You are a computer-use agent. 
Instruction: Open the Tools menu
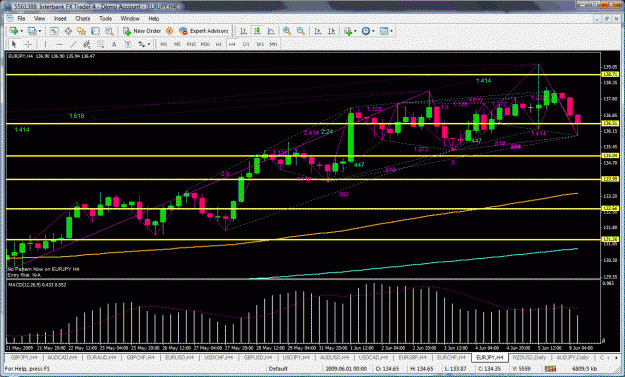tap(105, 18)
